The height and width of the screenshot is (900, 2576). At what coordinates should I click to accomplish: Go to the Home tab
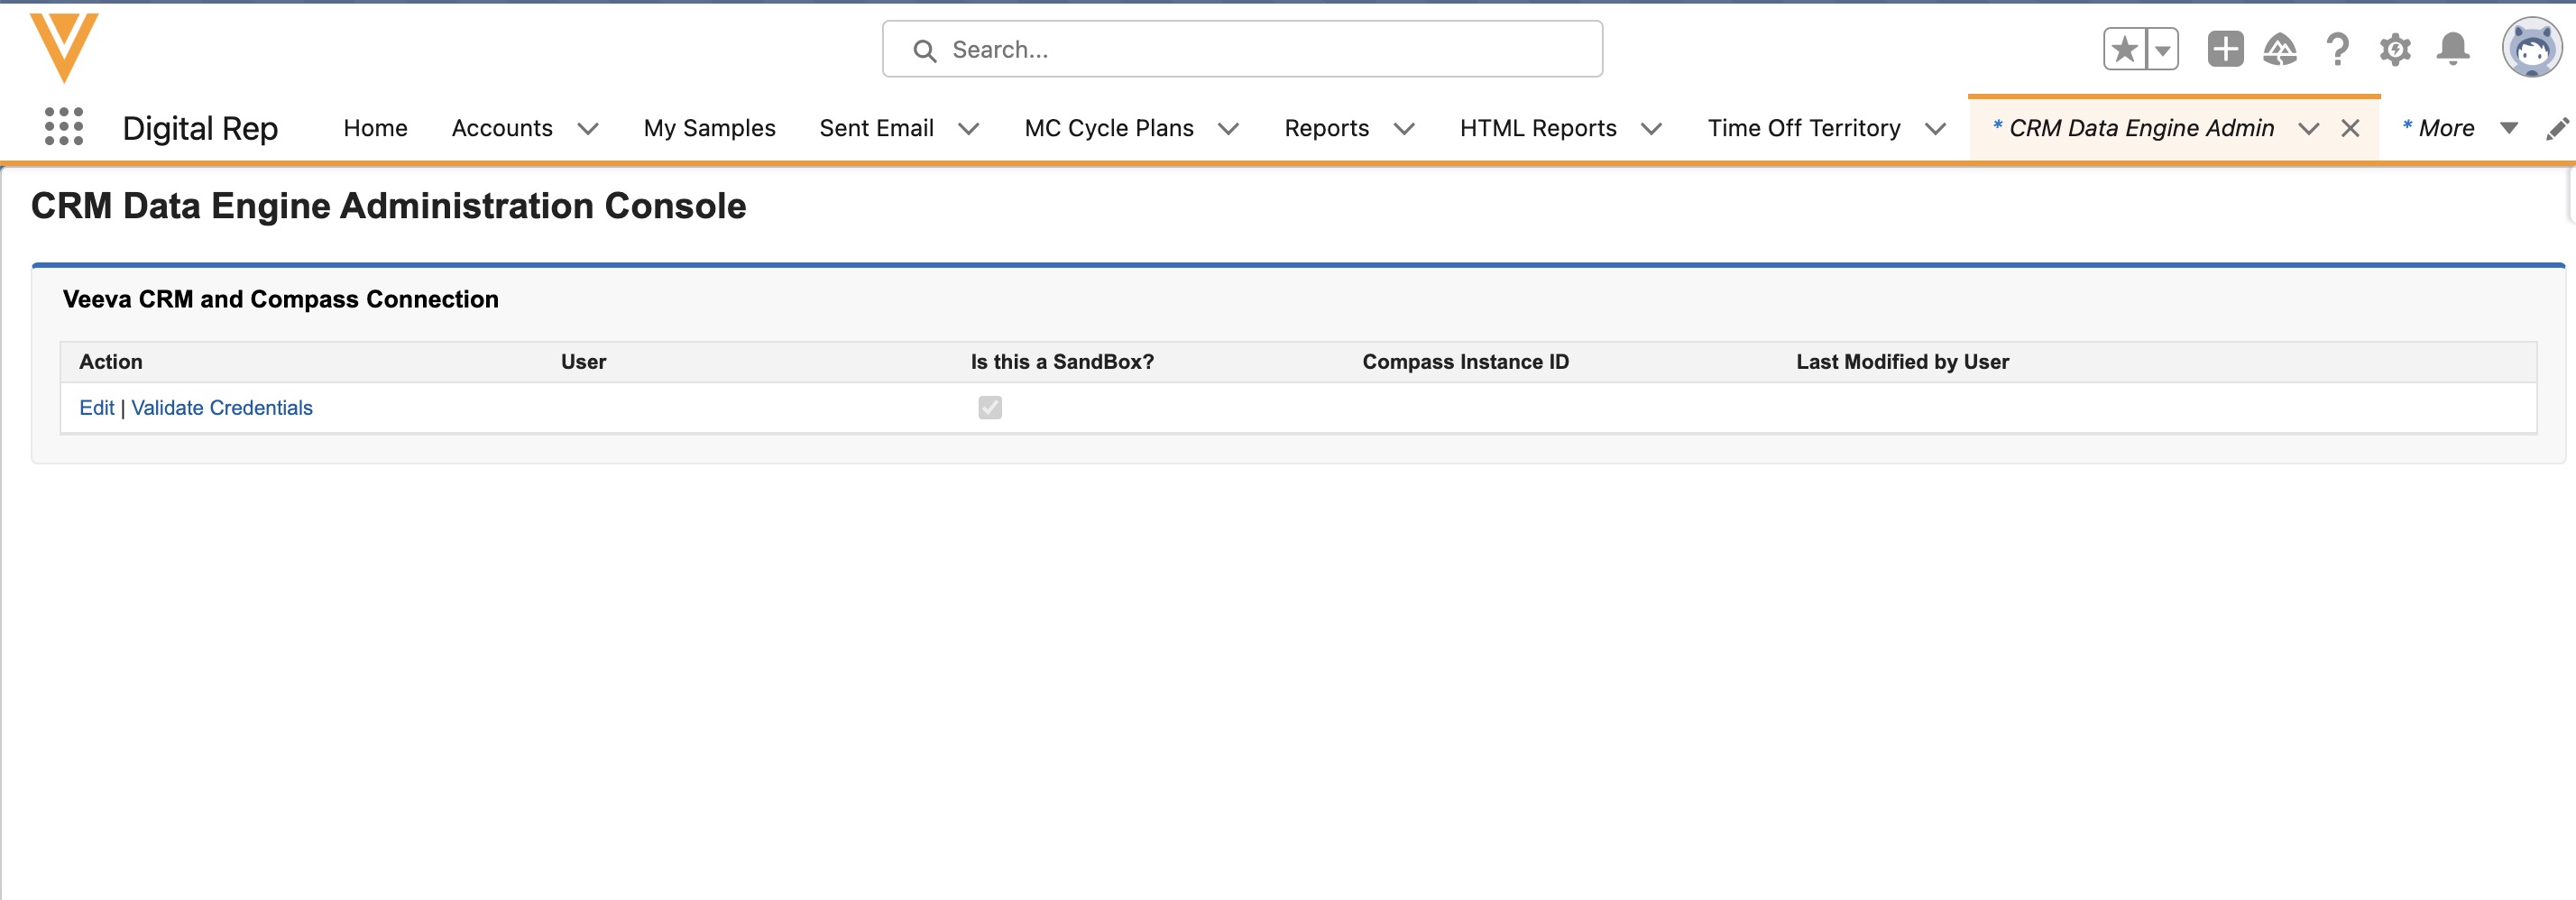(375, 128)
